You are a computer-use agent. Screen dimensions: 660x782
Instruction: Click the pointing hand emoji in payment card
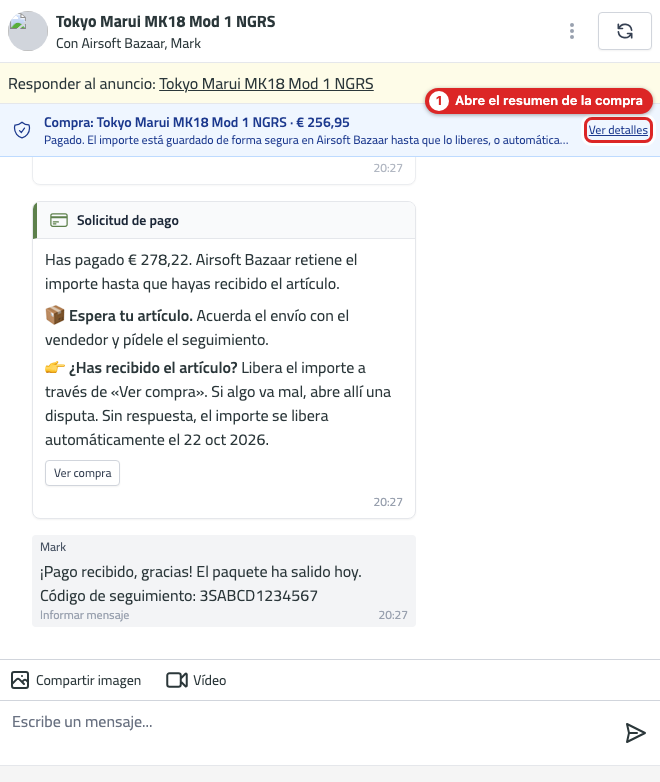pyautogui.click(x=55, y=368)
